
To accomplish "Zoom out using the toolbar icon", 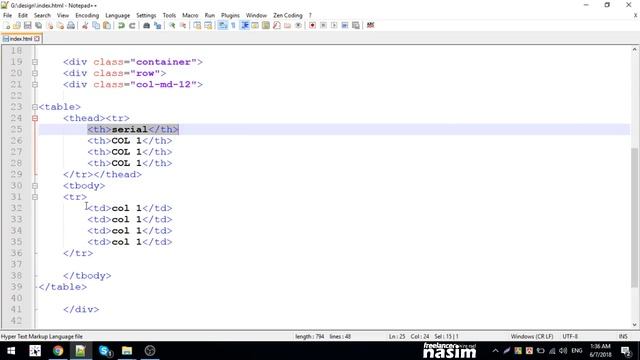I will (182, 25).
